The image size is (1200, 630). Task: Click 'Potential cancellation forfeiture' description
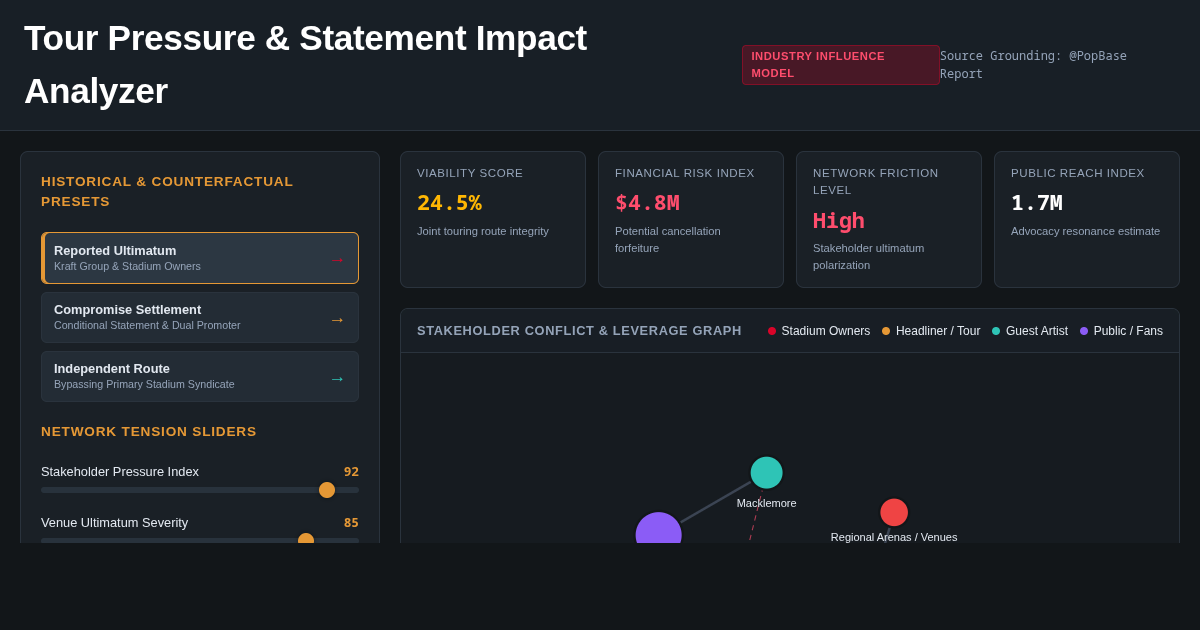pyautogui.click(x=668, y=239)
